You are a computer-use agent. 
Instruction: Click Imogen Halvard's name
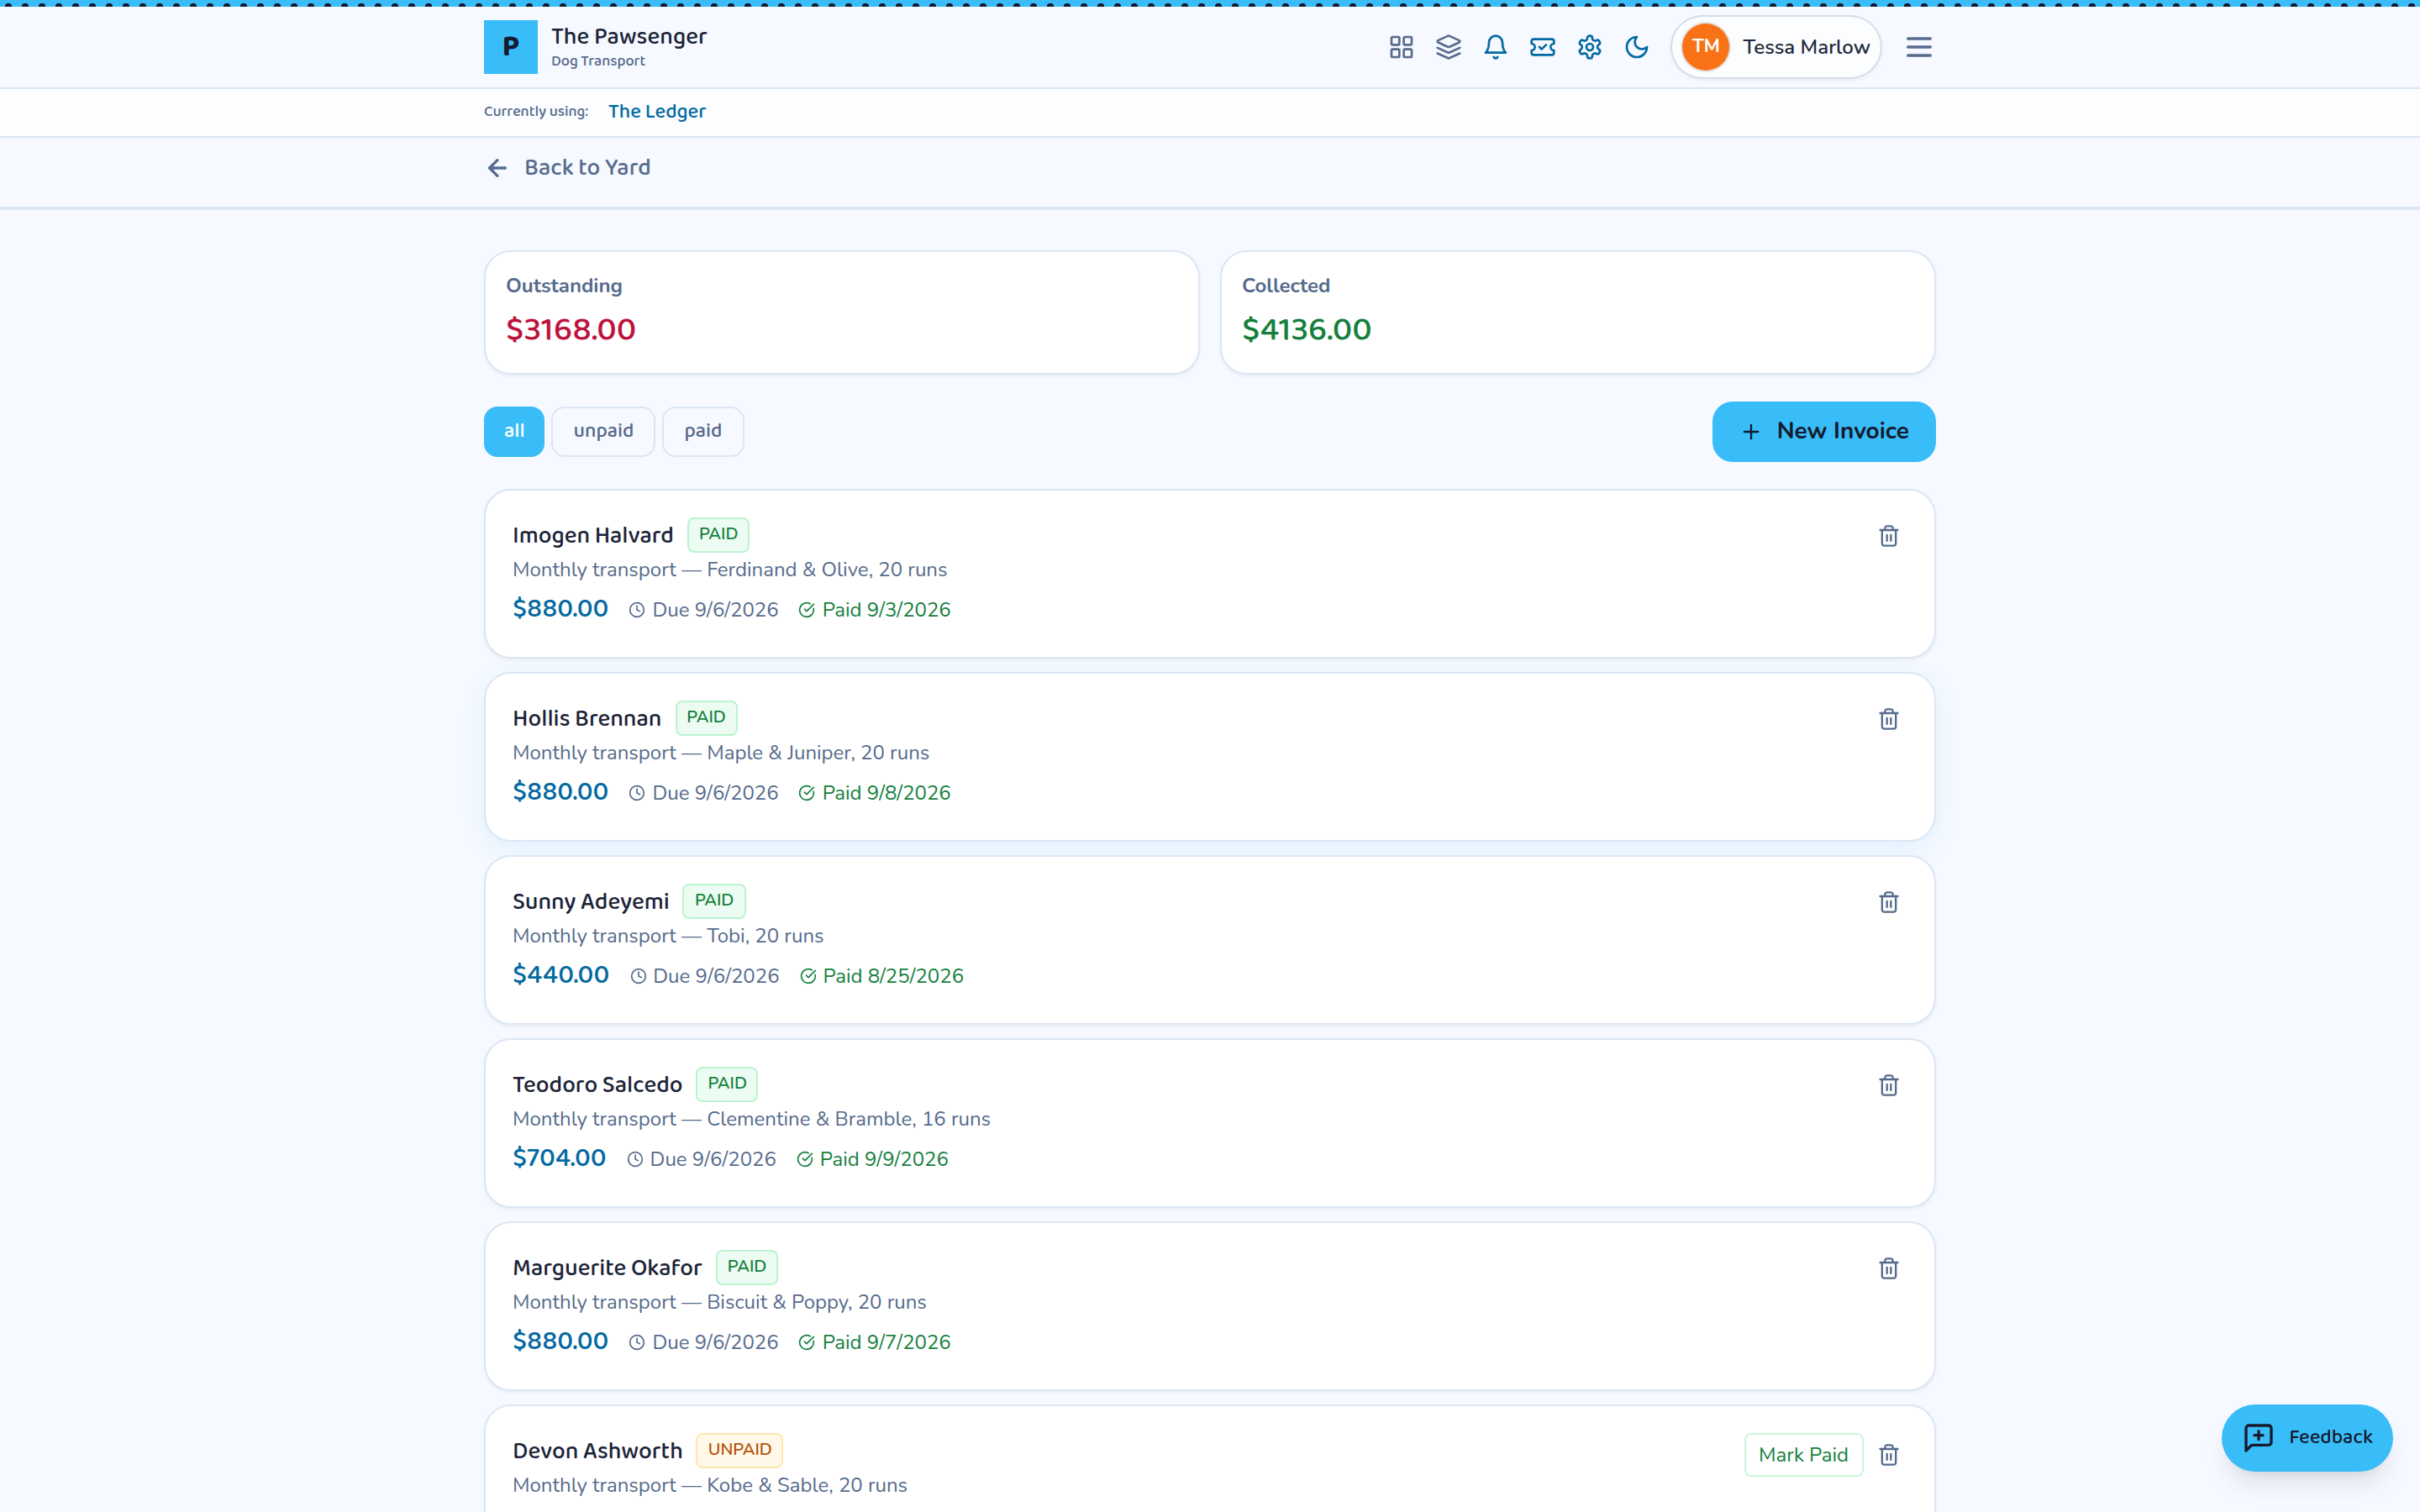click(x=592, y=536)
